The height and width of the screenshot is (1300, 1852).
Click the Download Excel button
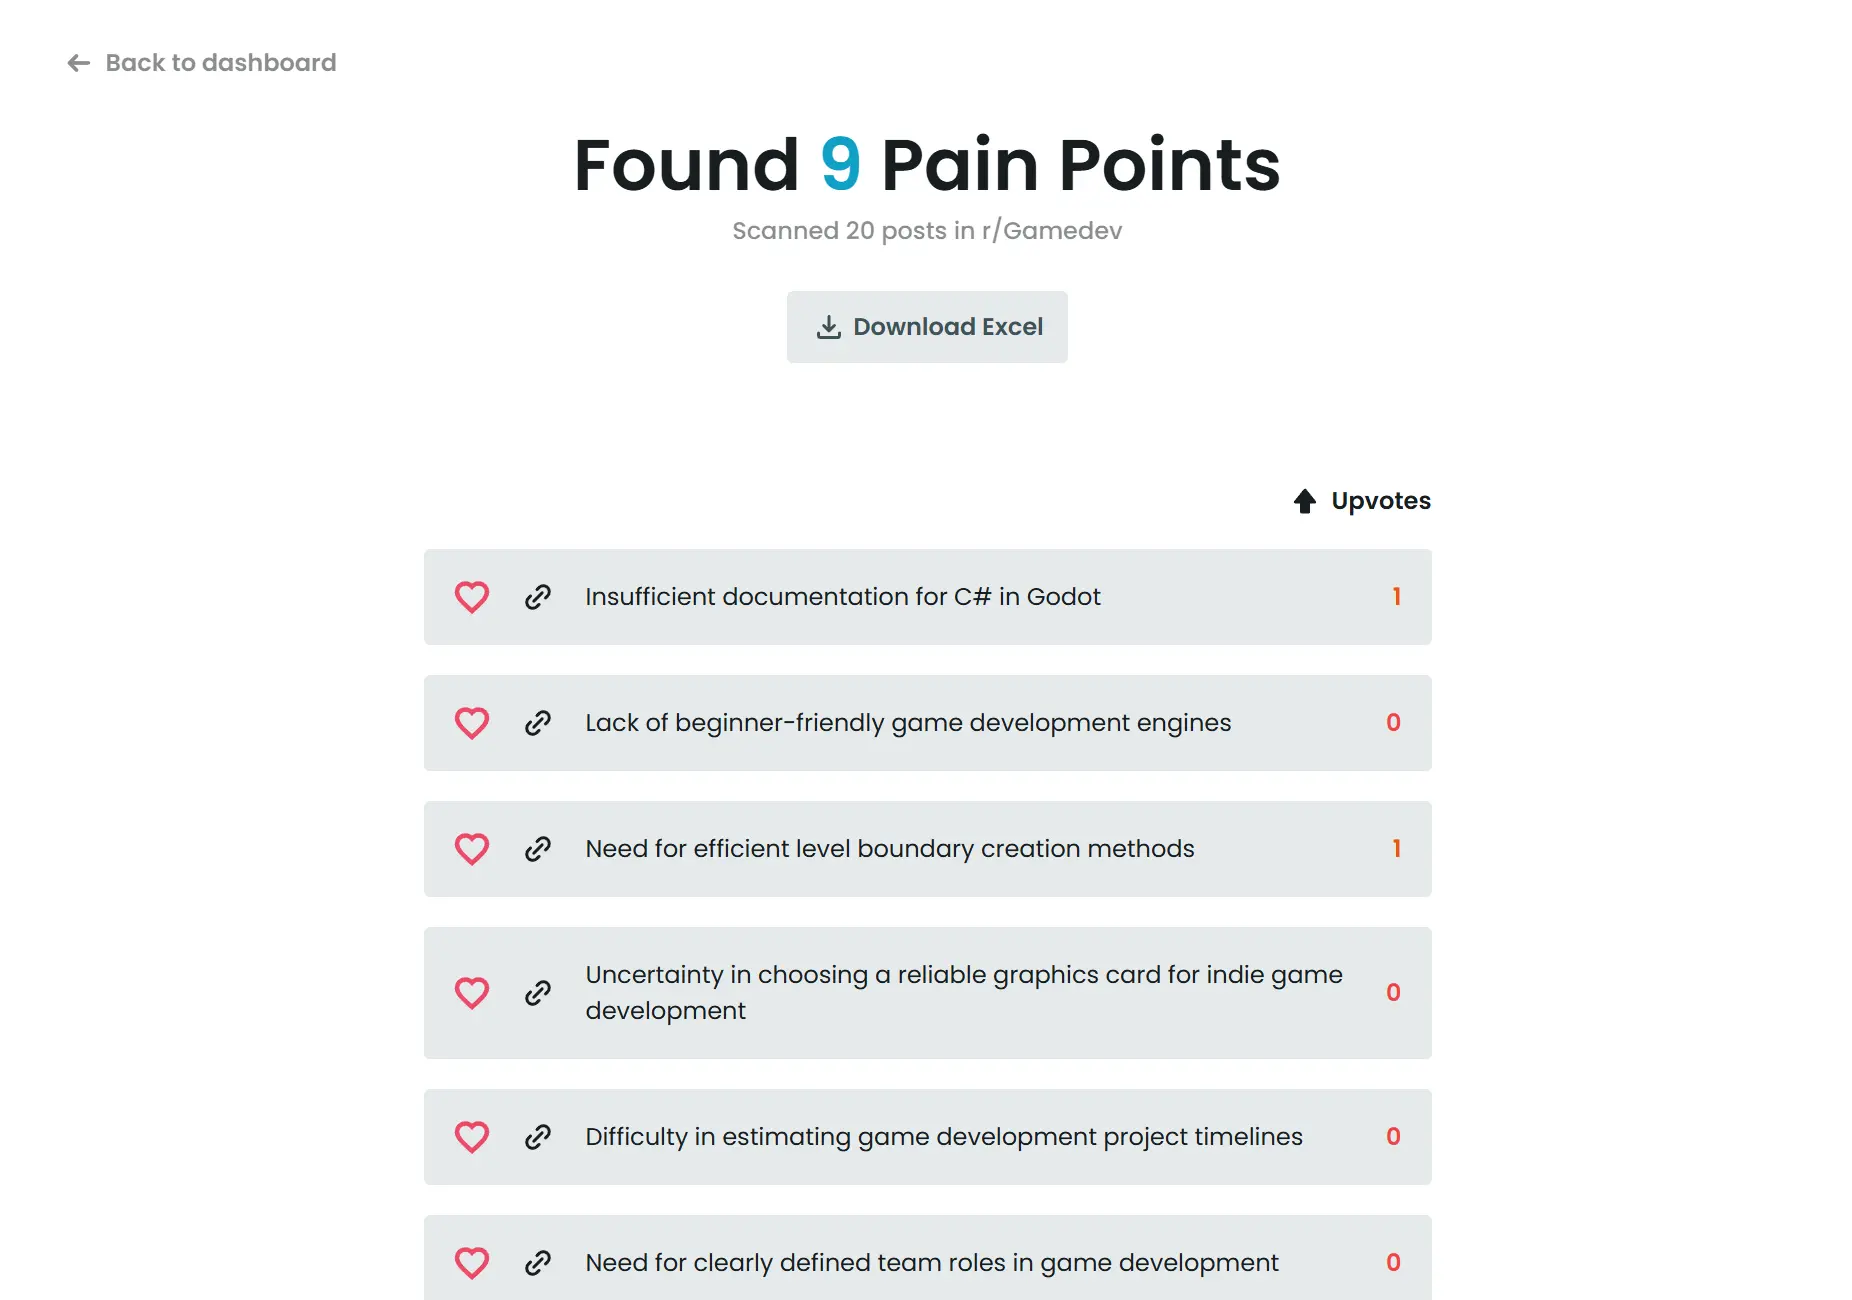(x=927, y=327)
